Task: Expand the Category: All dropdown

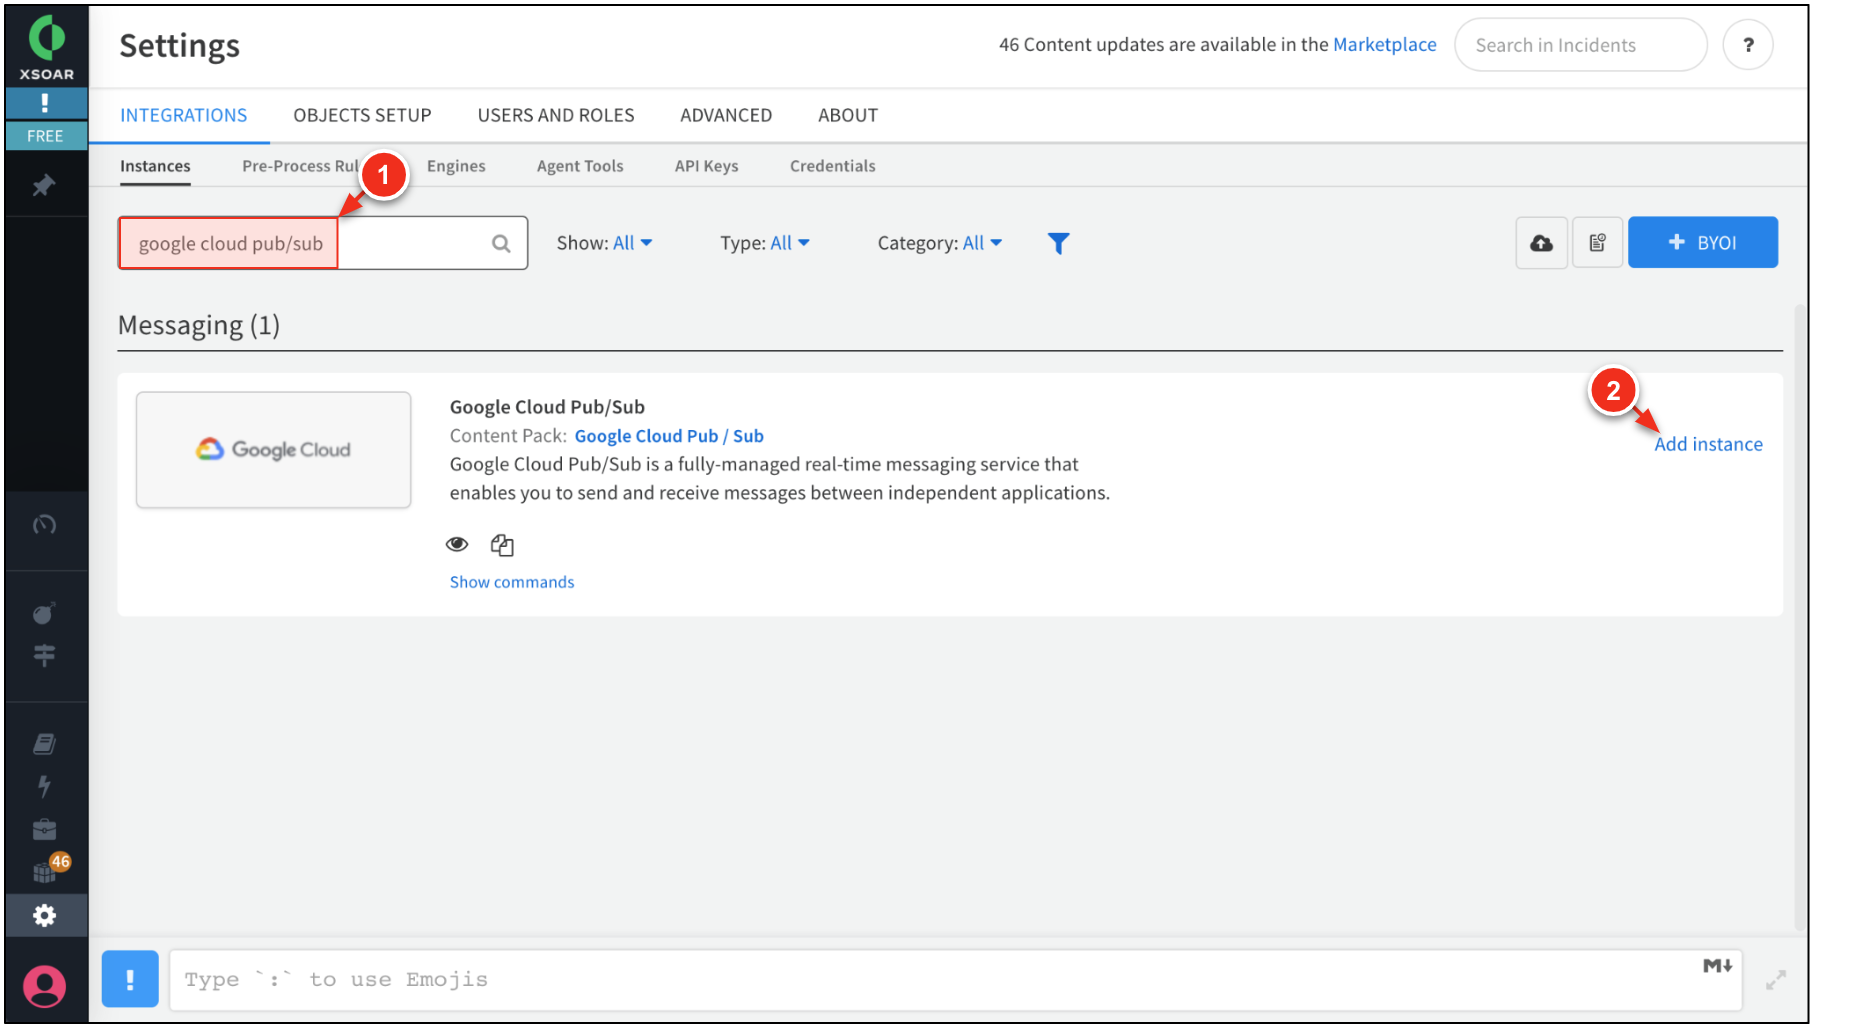Action: [939, 243]
